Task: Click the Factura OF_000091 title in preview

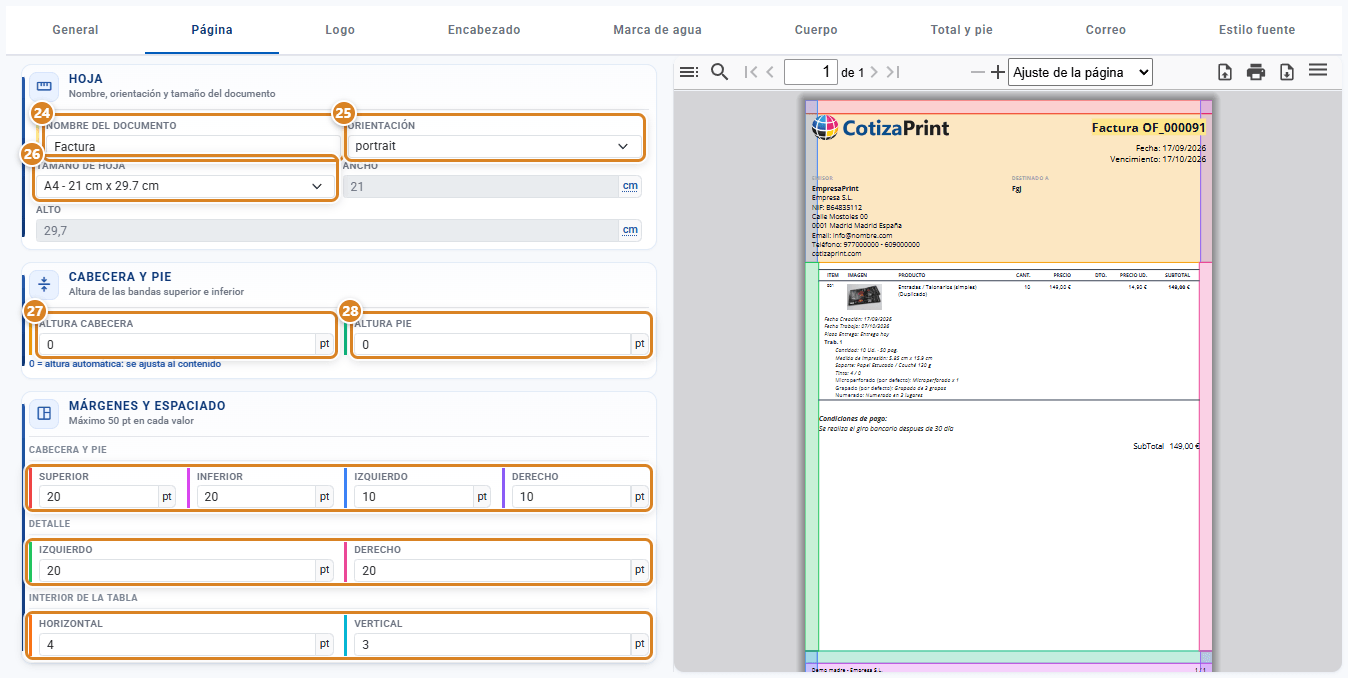Action: click(x=1149, y=128)
